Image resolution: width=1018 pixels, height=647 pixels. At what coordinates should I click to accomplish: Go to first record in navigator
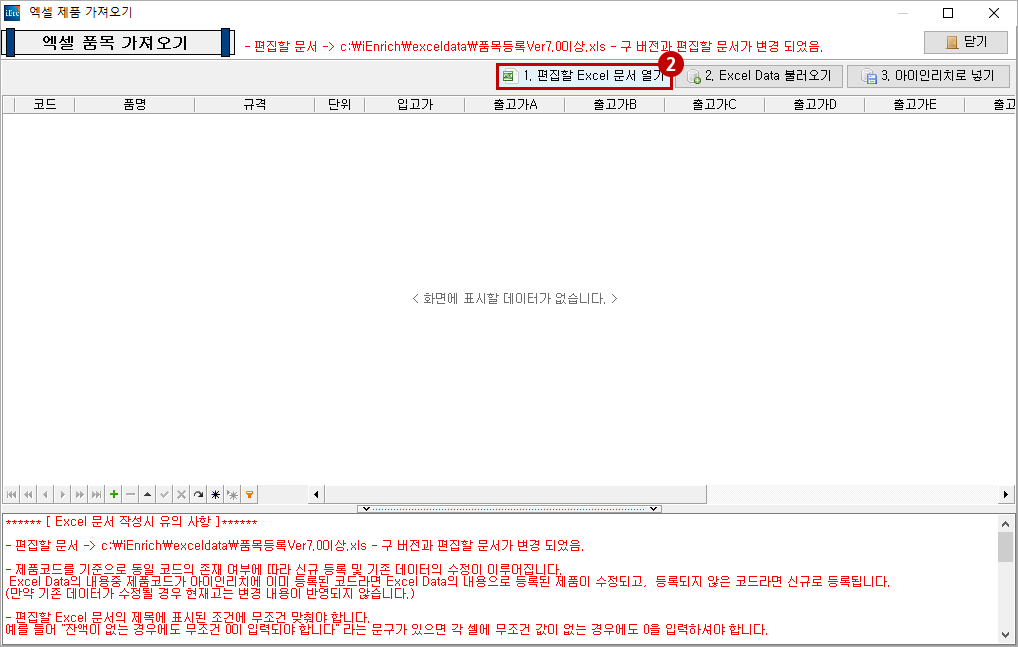[x=12, y=494]
